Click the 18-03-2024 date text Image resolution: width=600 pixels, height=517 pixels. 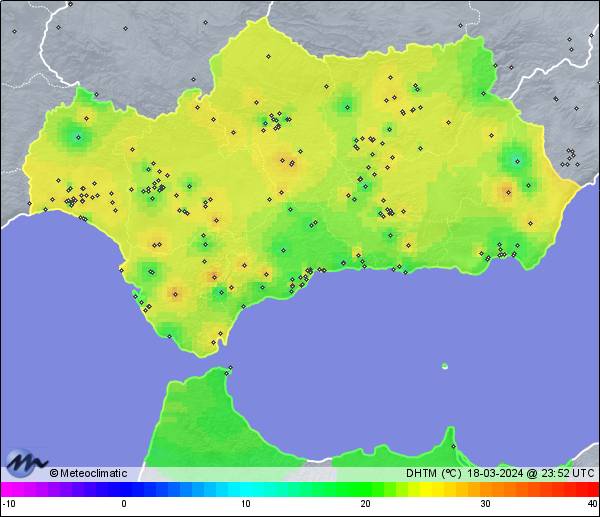495,473
